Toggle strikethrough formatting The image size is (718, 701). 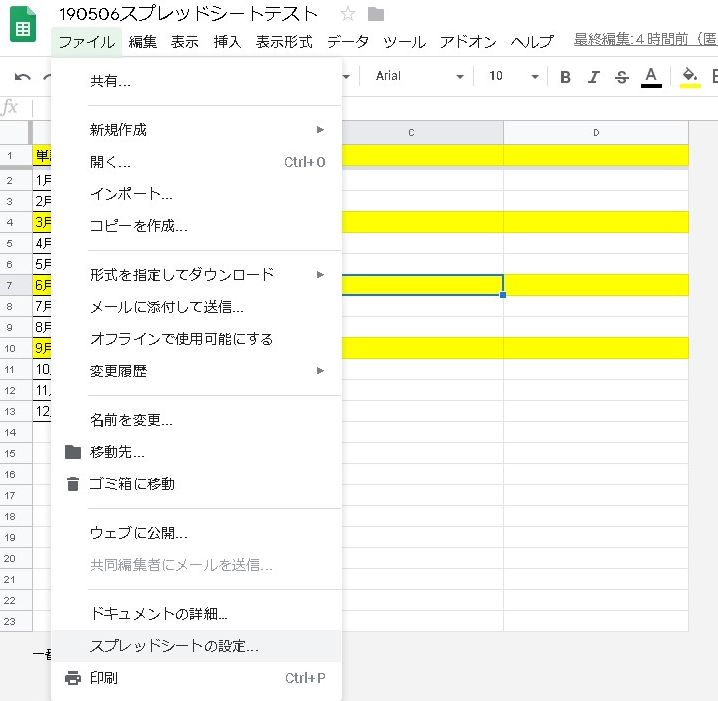[x=621, y=76]
